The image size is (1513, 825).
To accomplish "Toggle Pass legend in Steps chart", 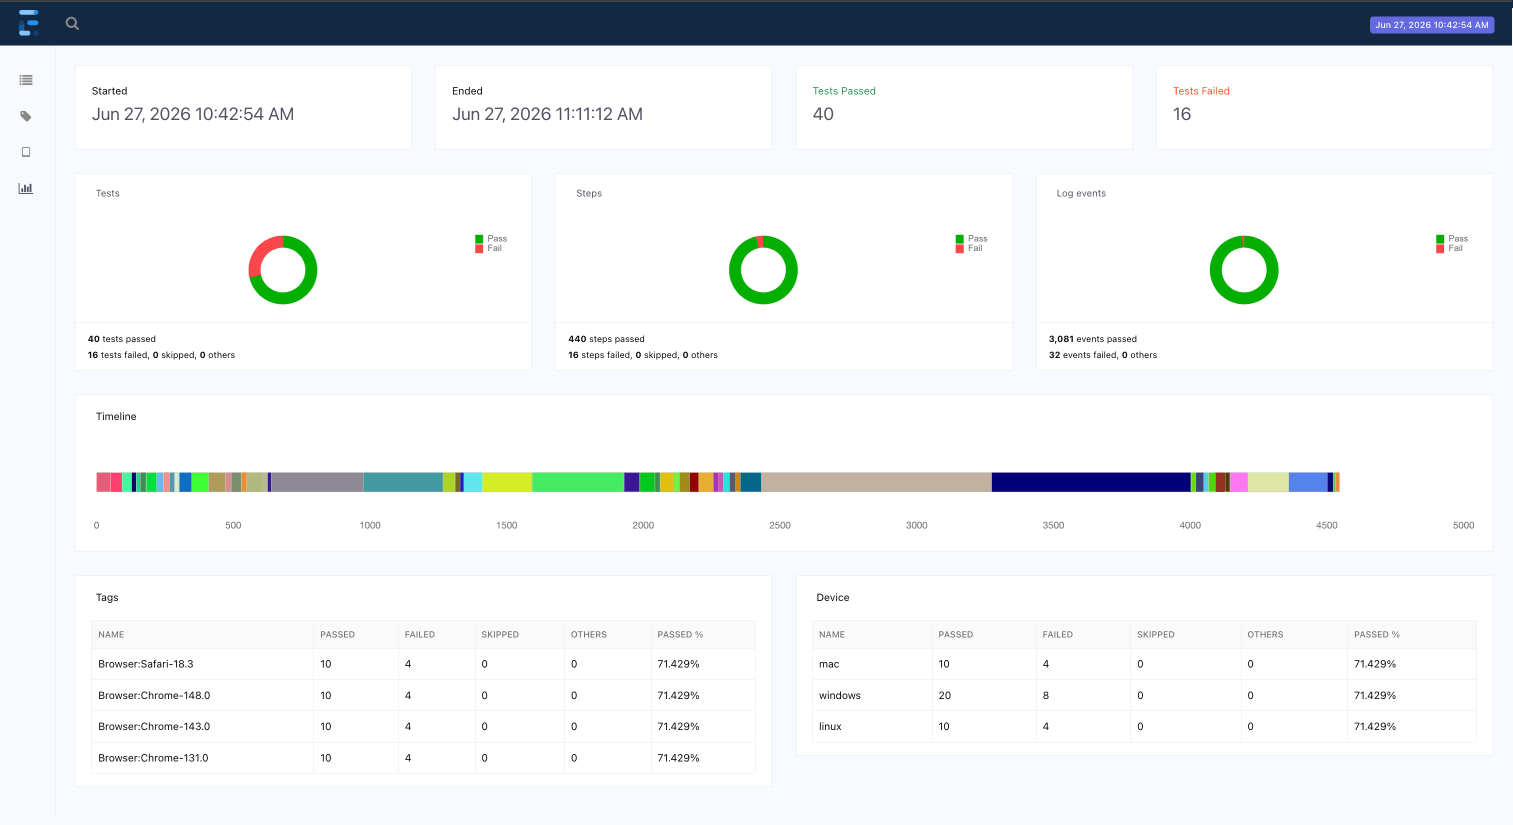I will (971, 239).
